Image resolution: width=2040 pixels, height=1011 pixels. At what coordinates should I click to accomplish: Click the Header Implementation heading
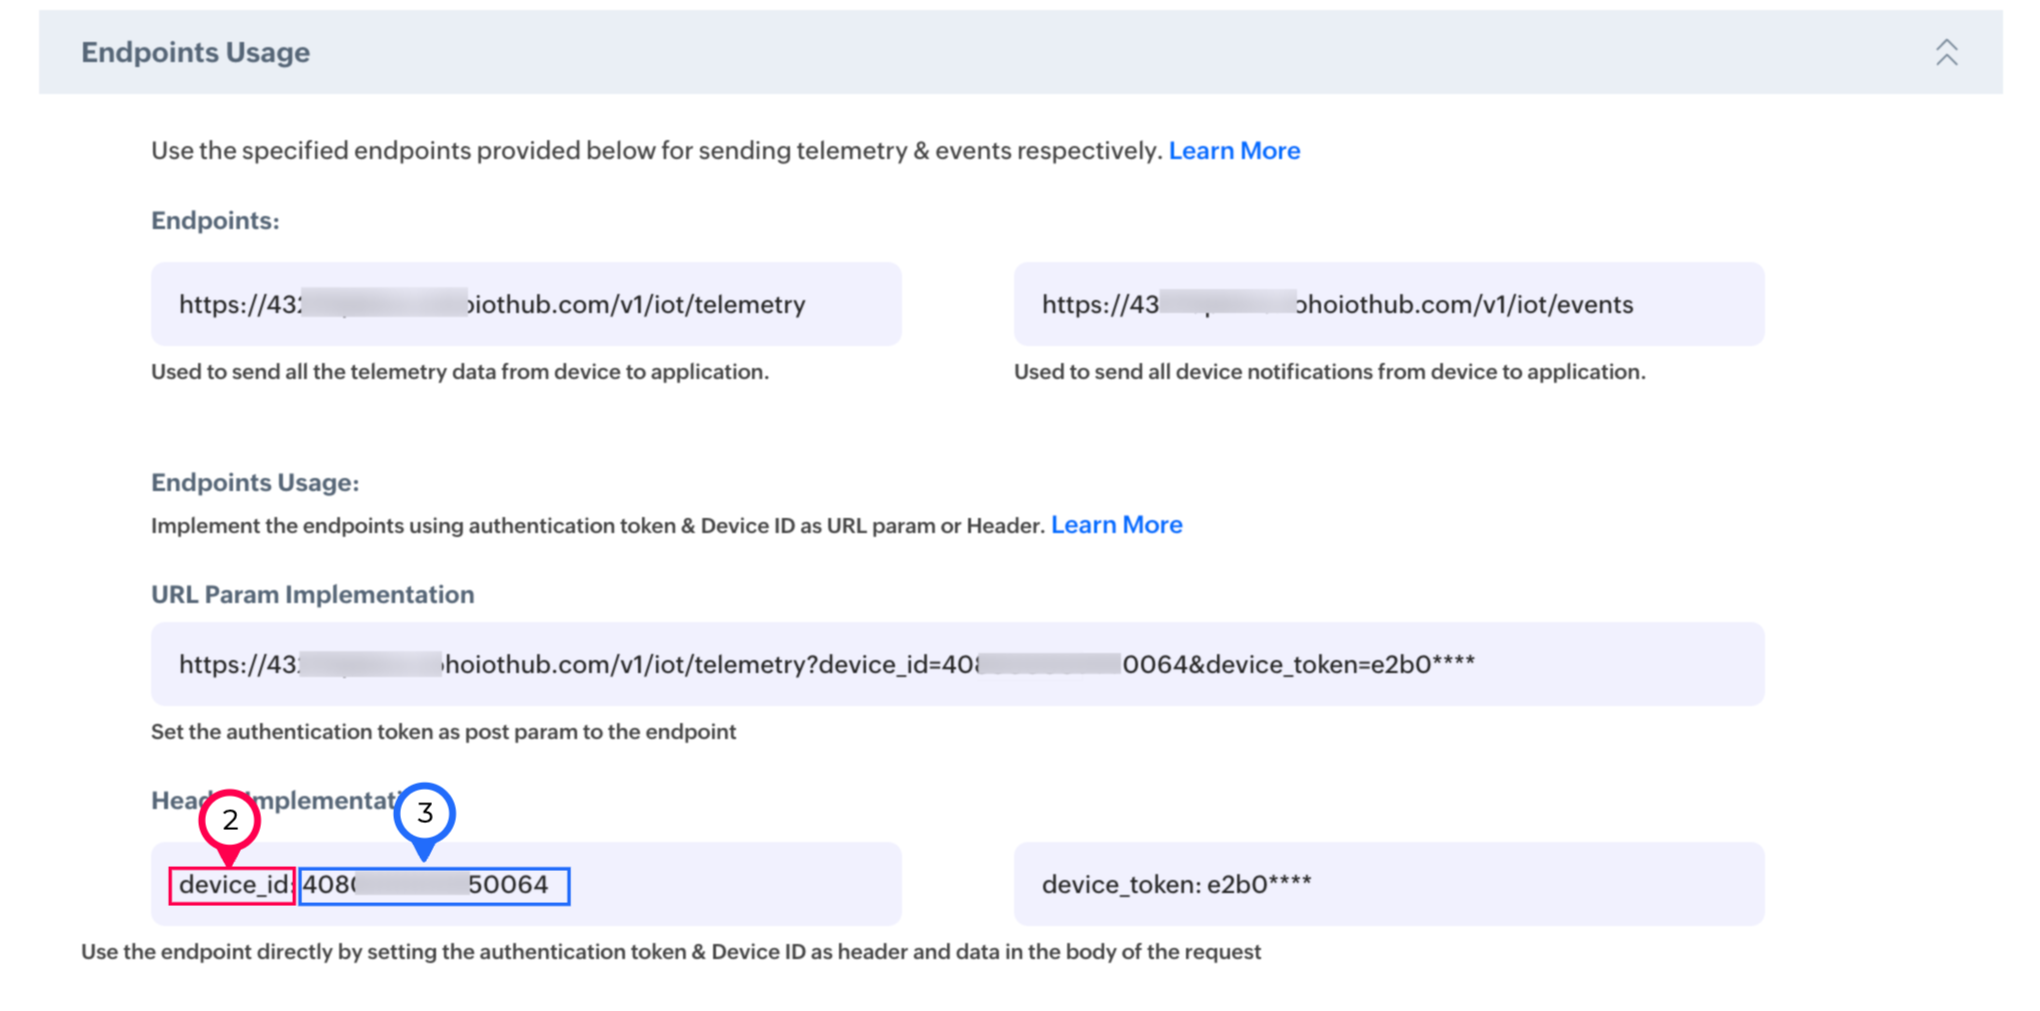[x=320, y=801]
